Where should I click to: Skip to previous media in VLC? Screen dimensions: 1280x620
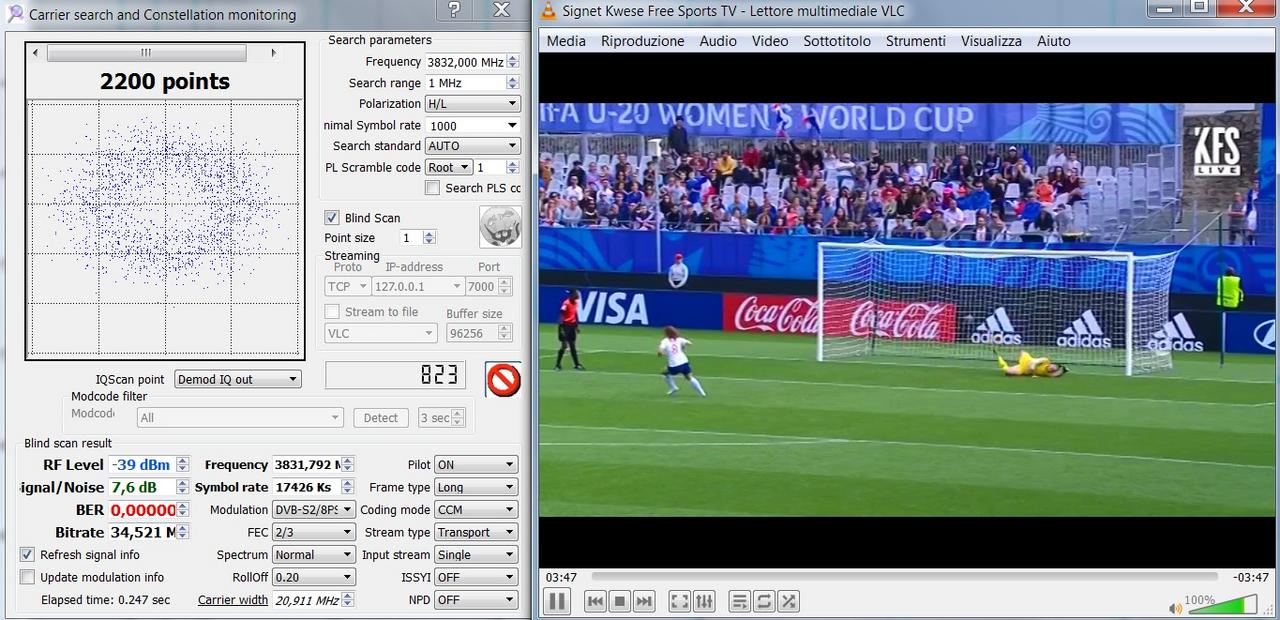[x=595, y=601]
